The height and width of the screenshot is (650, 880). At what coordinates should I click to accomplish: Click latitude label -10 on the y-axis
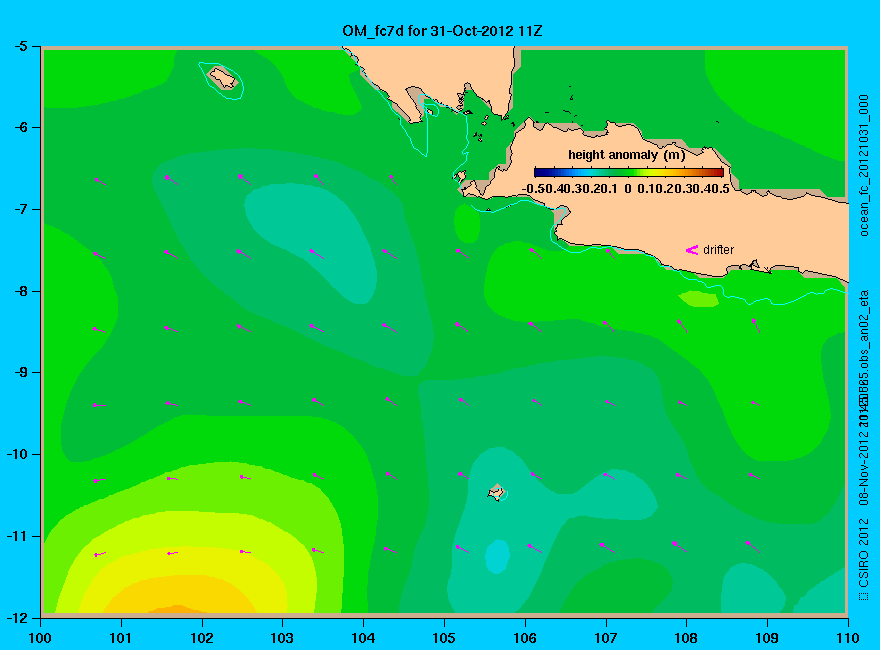click(17, 454)
